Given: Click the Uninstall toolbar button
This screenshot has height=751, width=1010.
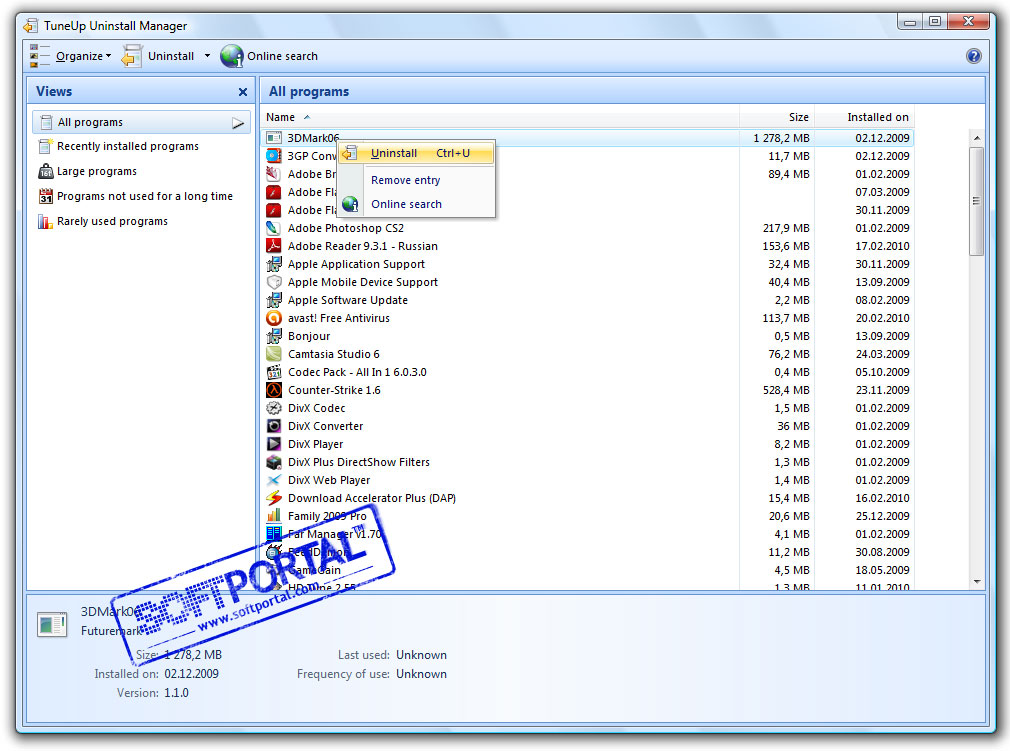Looking at the screenshot, I should point(158,56).
